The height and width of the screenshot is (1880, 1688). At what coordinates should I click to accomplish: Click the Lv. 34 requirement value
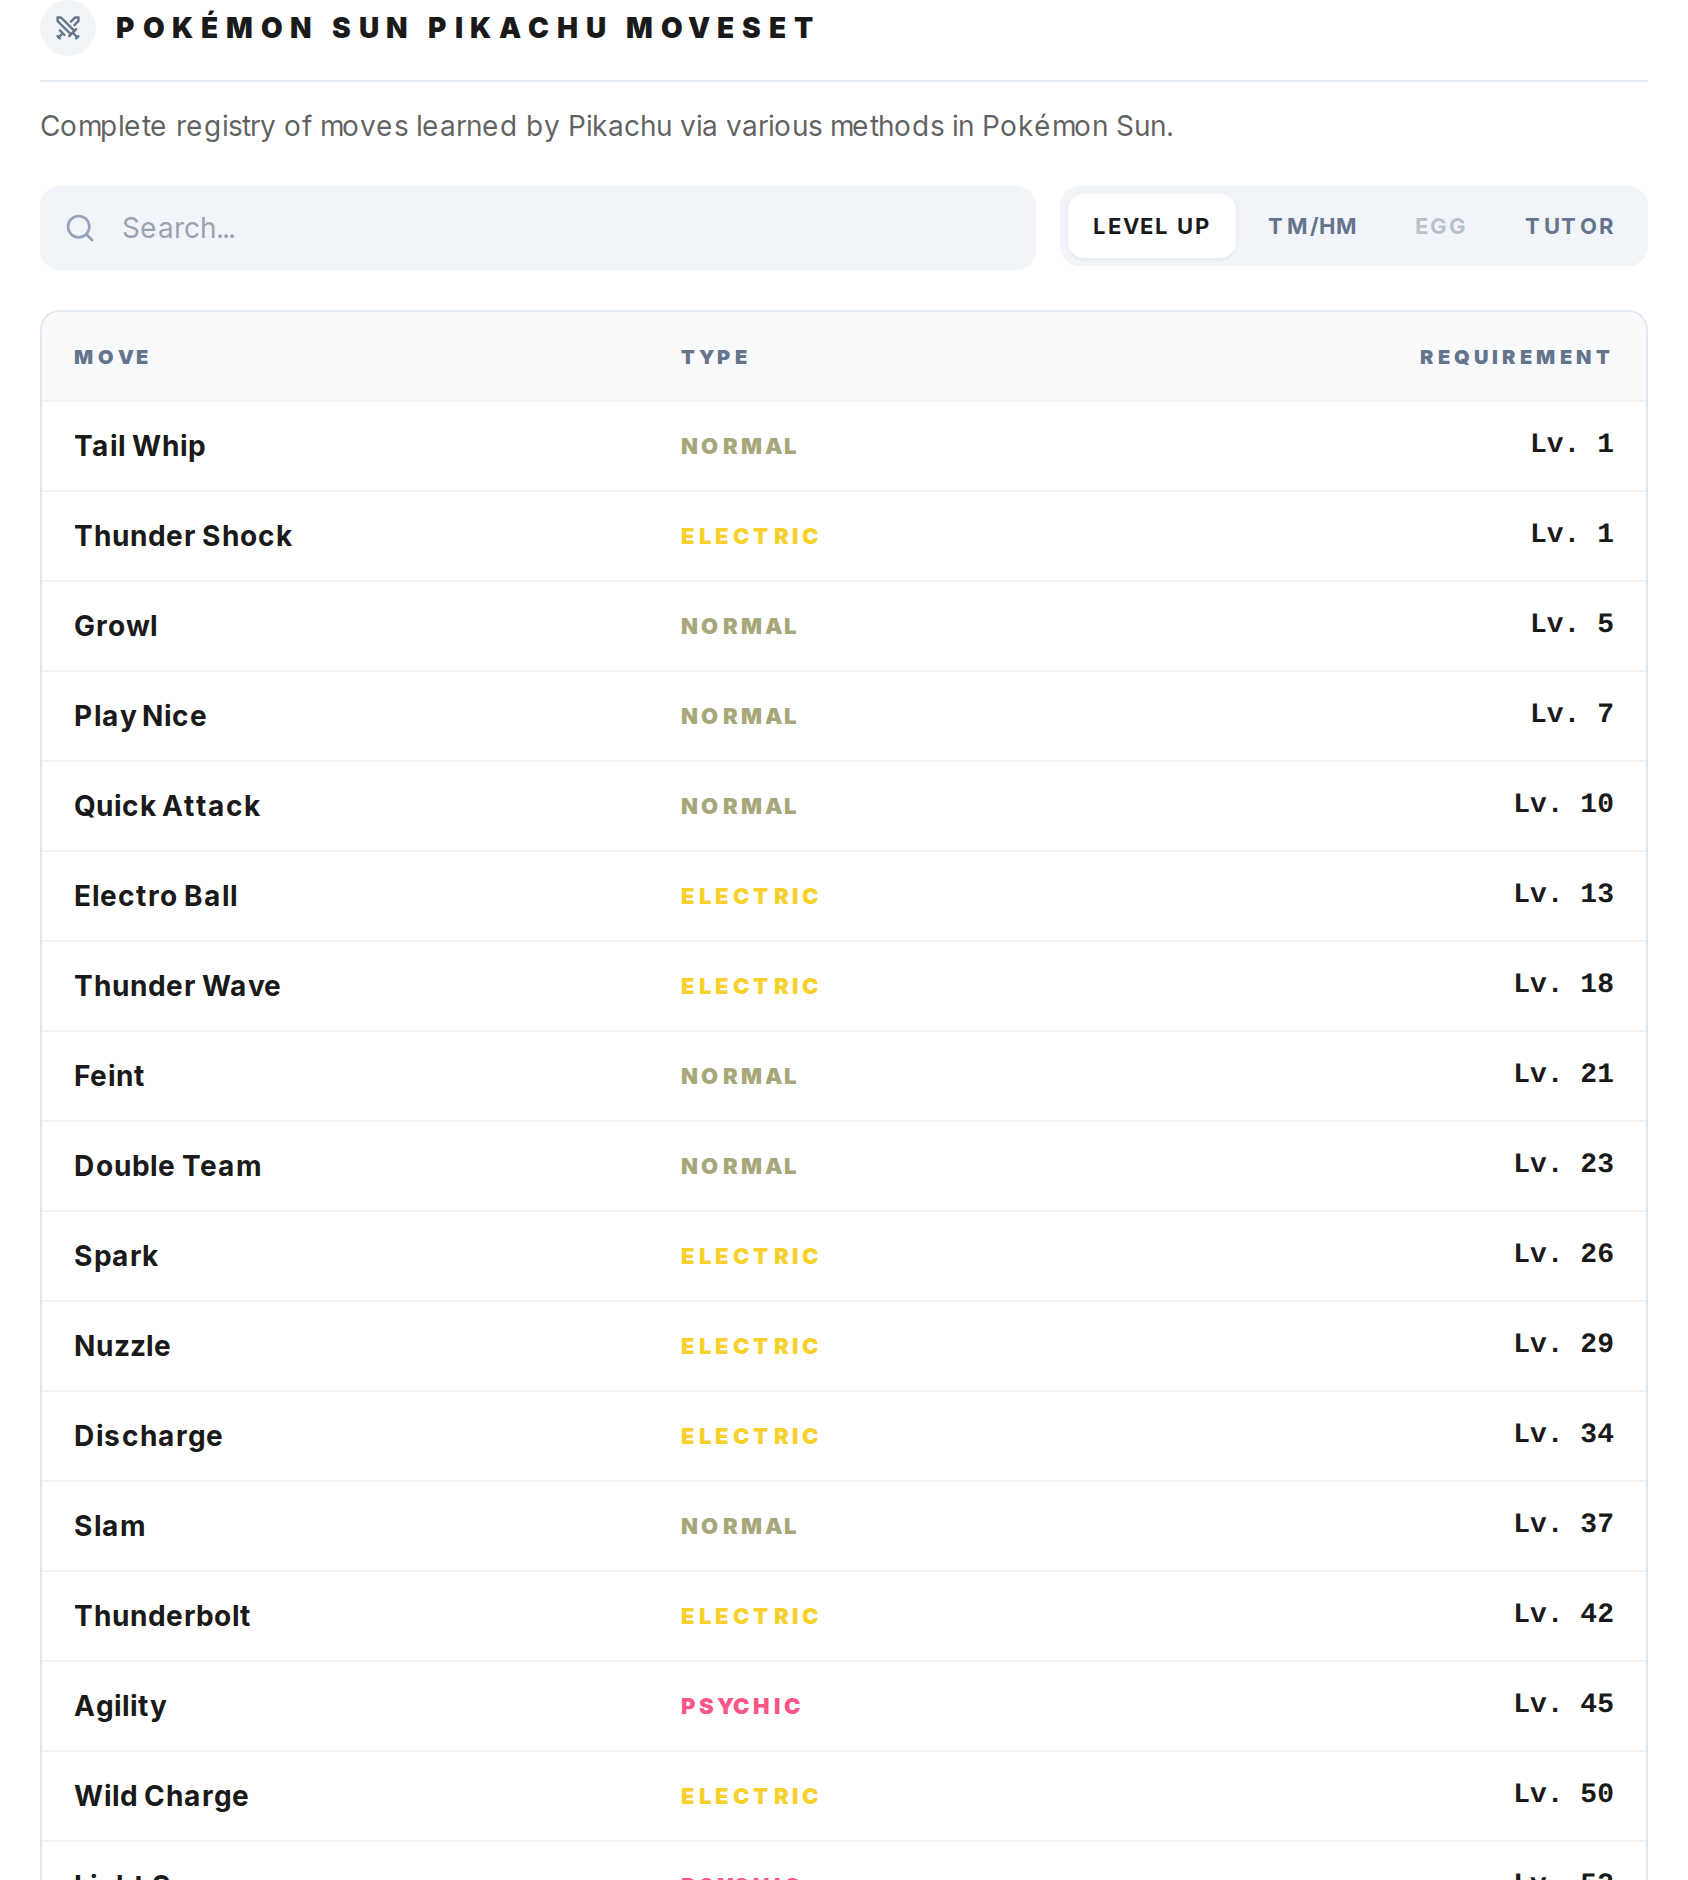[1564, 1434]
